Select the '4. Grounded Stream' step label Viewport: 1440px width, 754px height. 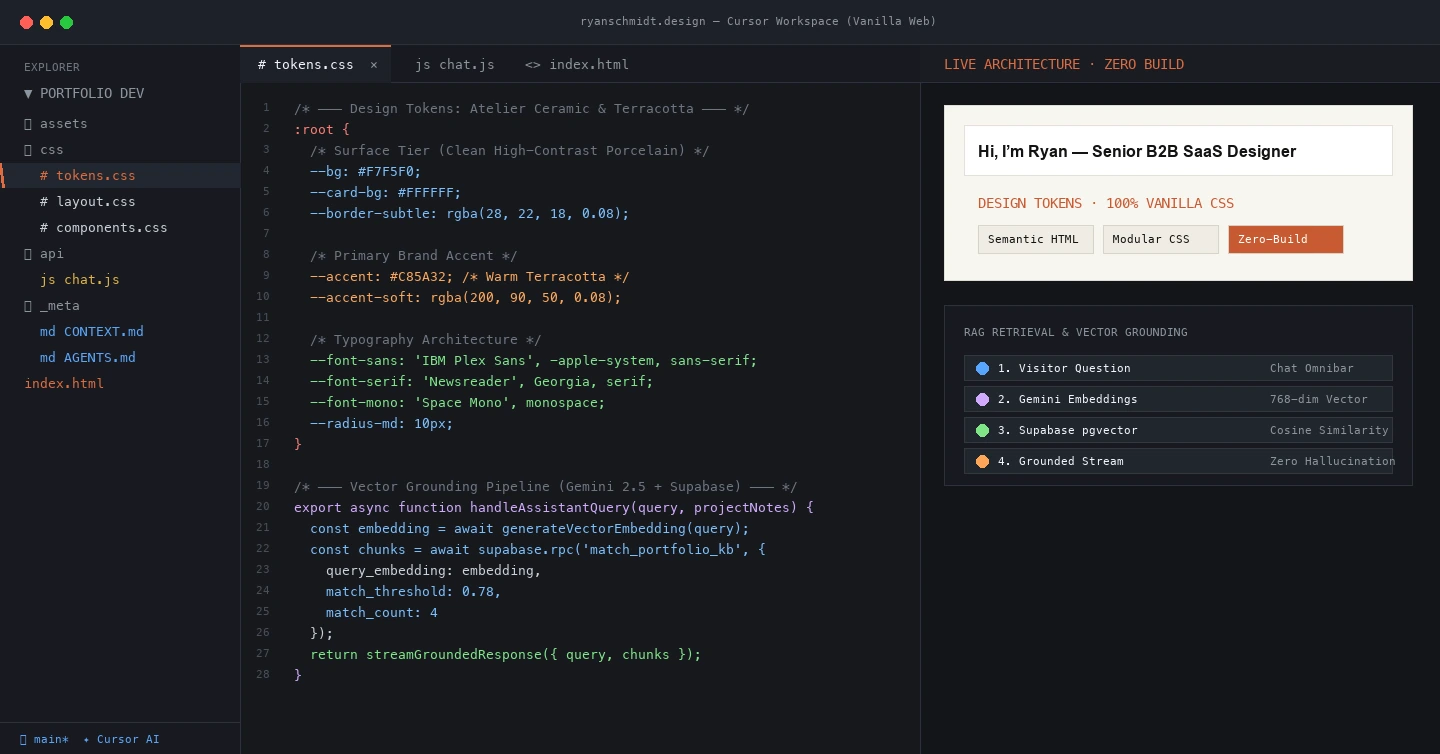1061,462
